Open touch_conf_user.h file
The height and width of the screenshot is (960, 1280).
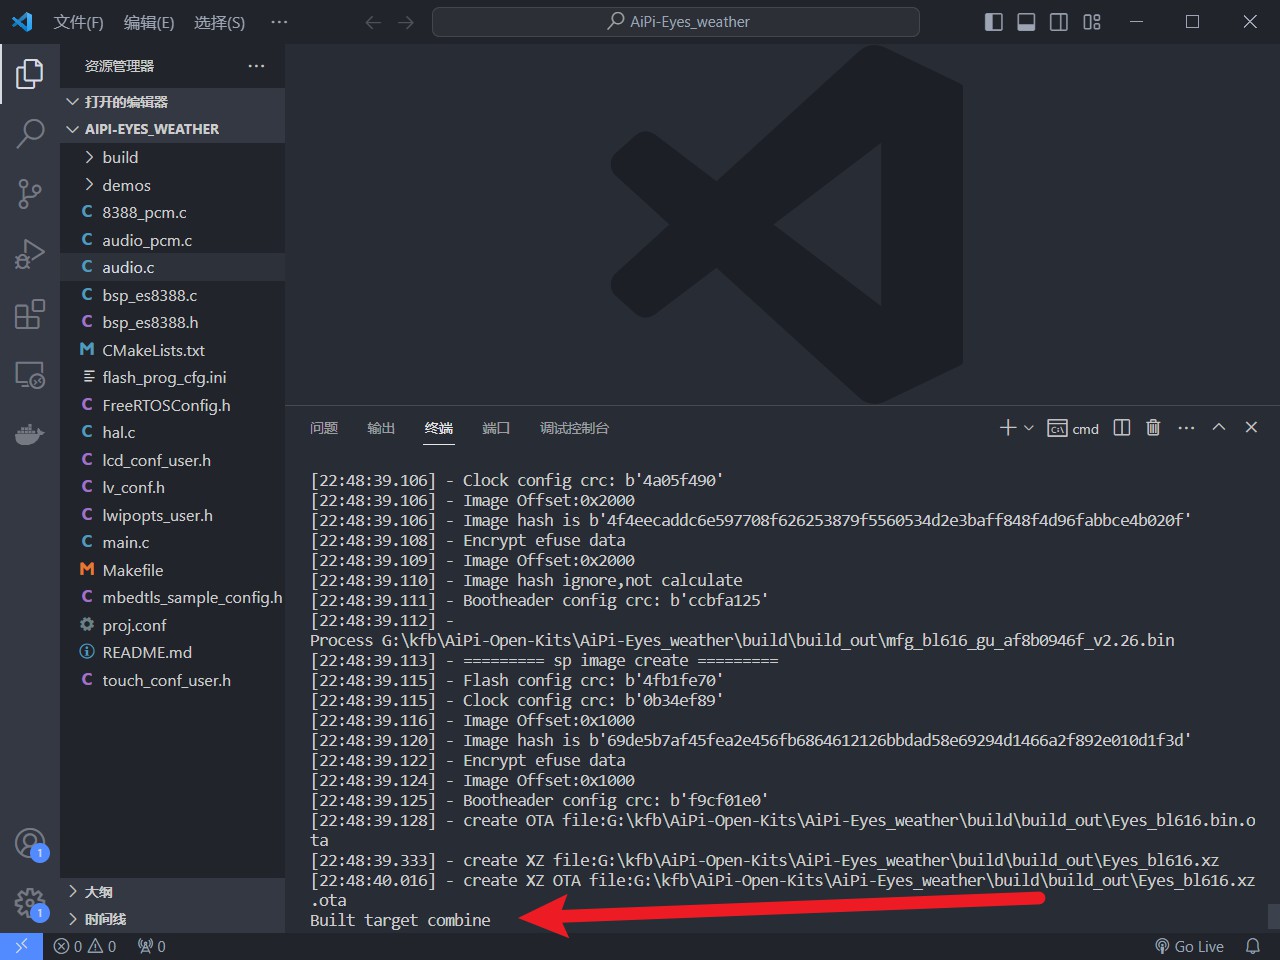(172, 680)
